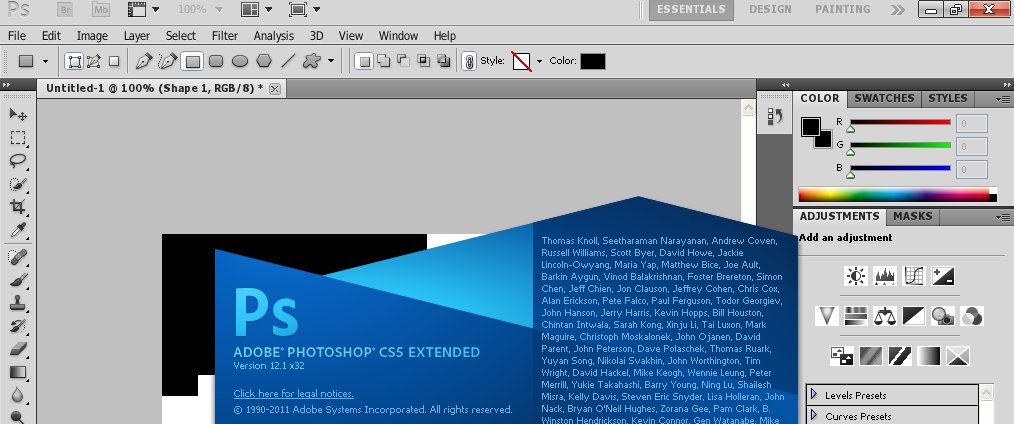Expand the Curves Presets list
Viewport: 1014px width, 424px height.
pos(814,415)
